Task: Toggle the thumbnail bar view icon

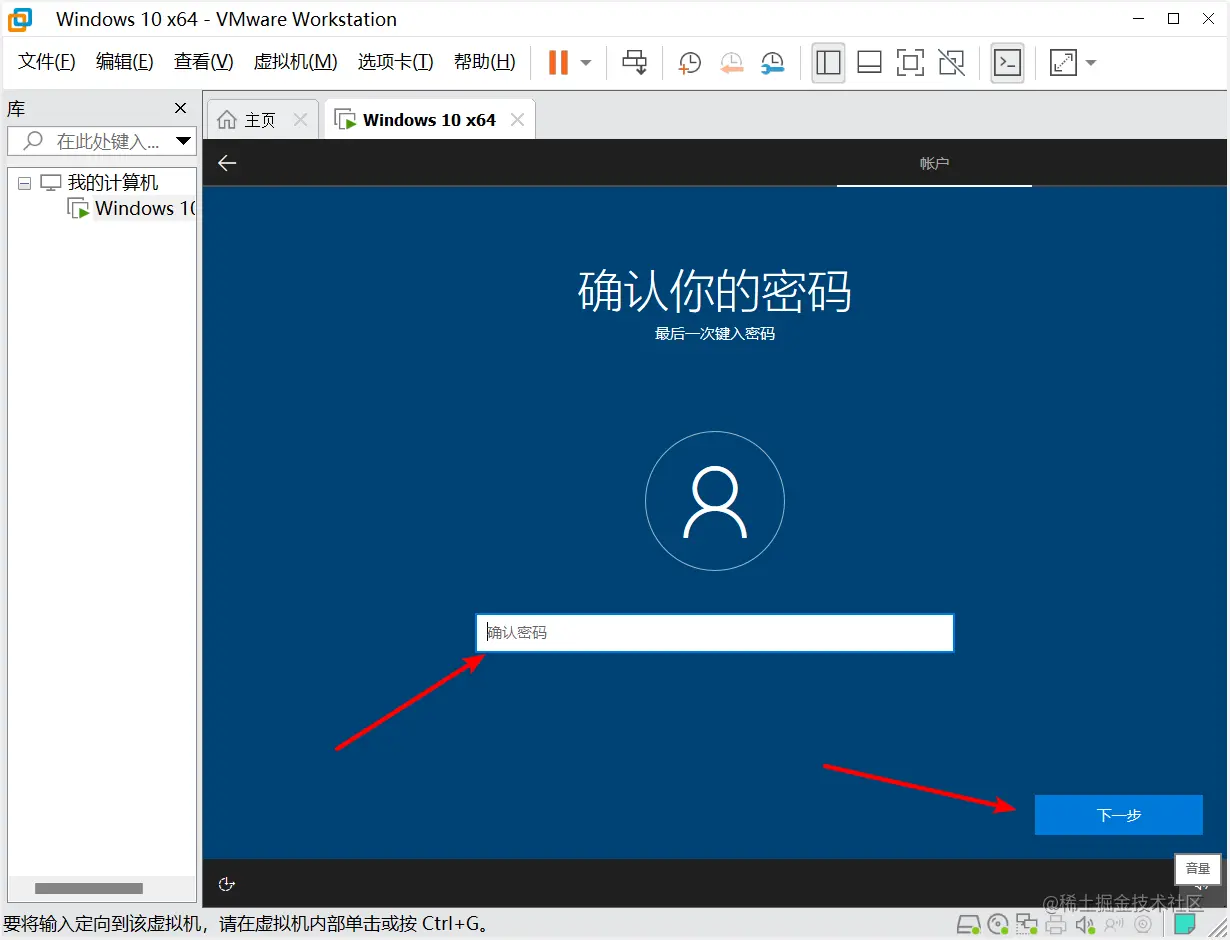Action: pyautogui.click(x=869, y=63)
